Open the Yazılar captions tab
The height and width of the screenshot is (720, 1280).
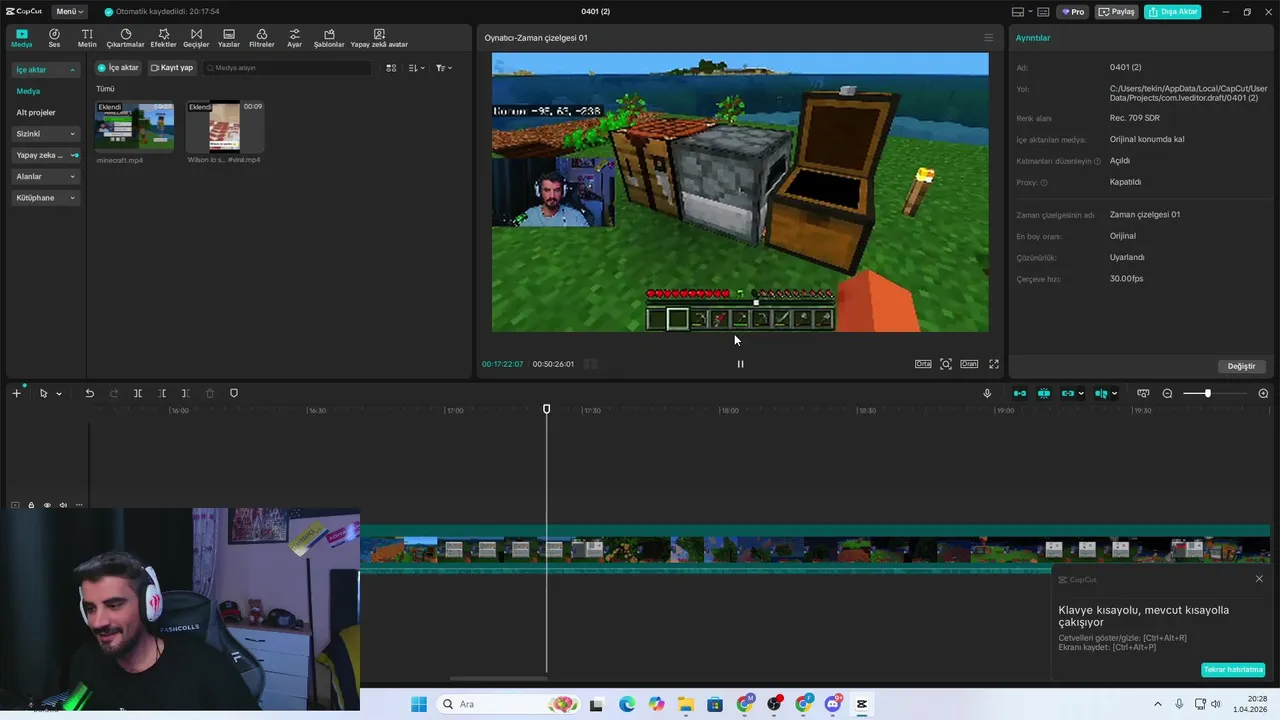[229, 38]
